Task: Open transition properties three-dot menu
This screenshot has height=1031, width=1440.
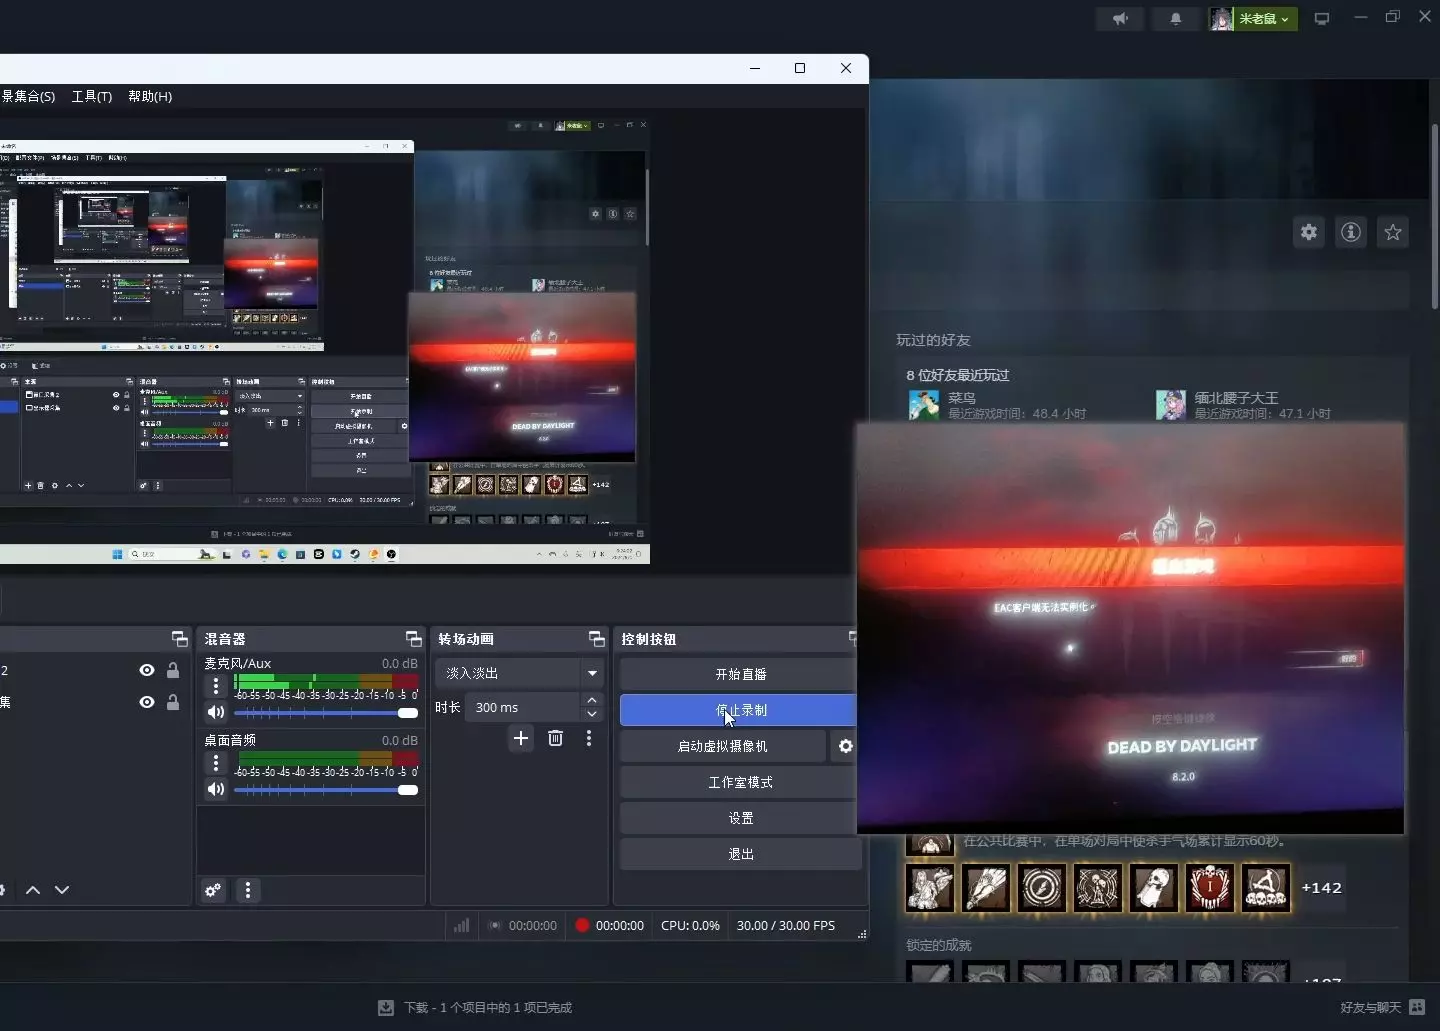Action: click(589, 738)
